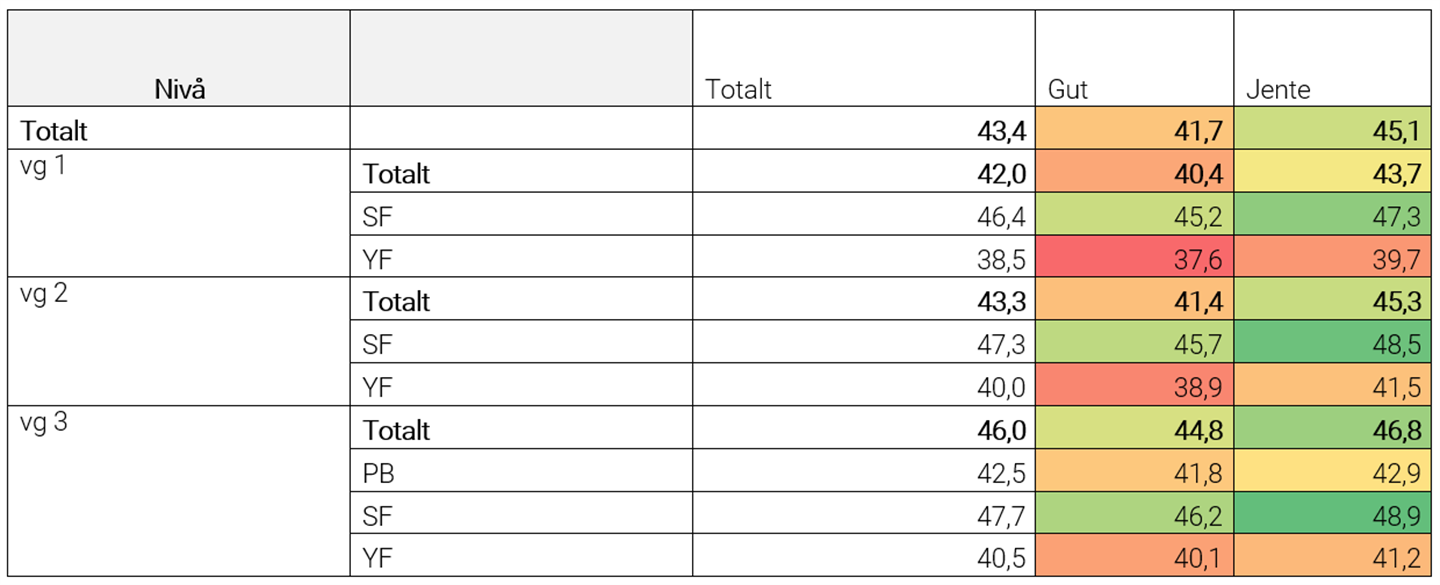Select the vg 2 row group
The image size is (1440, 585).
click(179, 342)
